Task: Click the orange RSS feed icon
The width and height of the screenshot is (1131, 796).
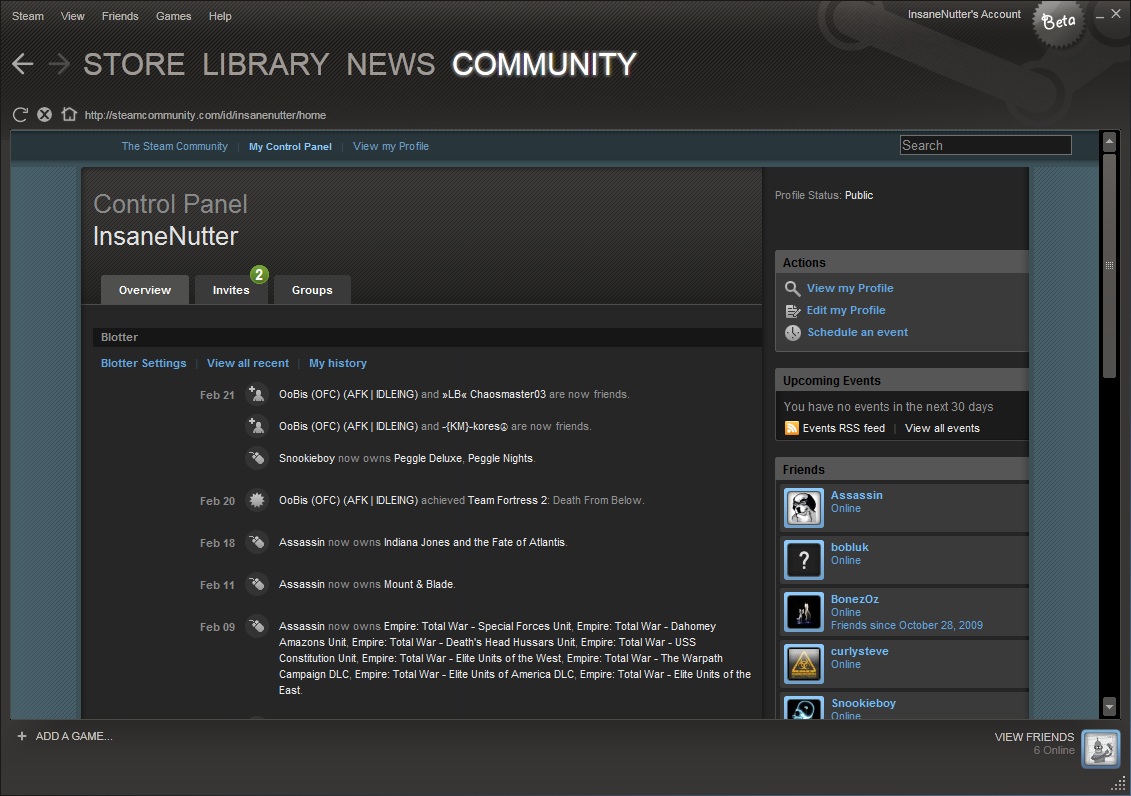Action: click(x=791, y=428)
